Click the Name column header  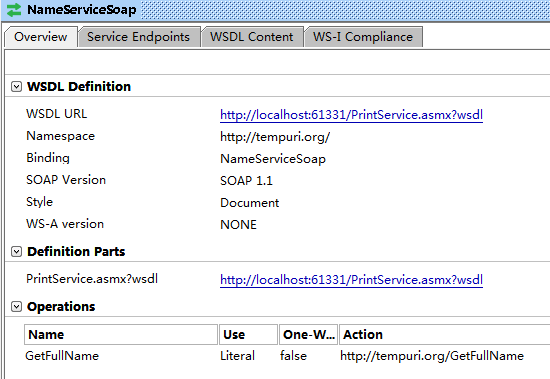coord(121,334)
